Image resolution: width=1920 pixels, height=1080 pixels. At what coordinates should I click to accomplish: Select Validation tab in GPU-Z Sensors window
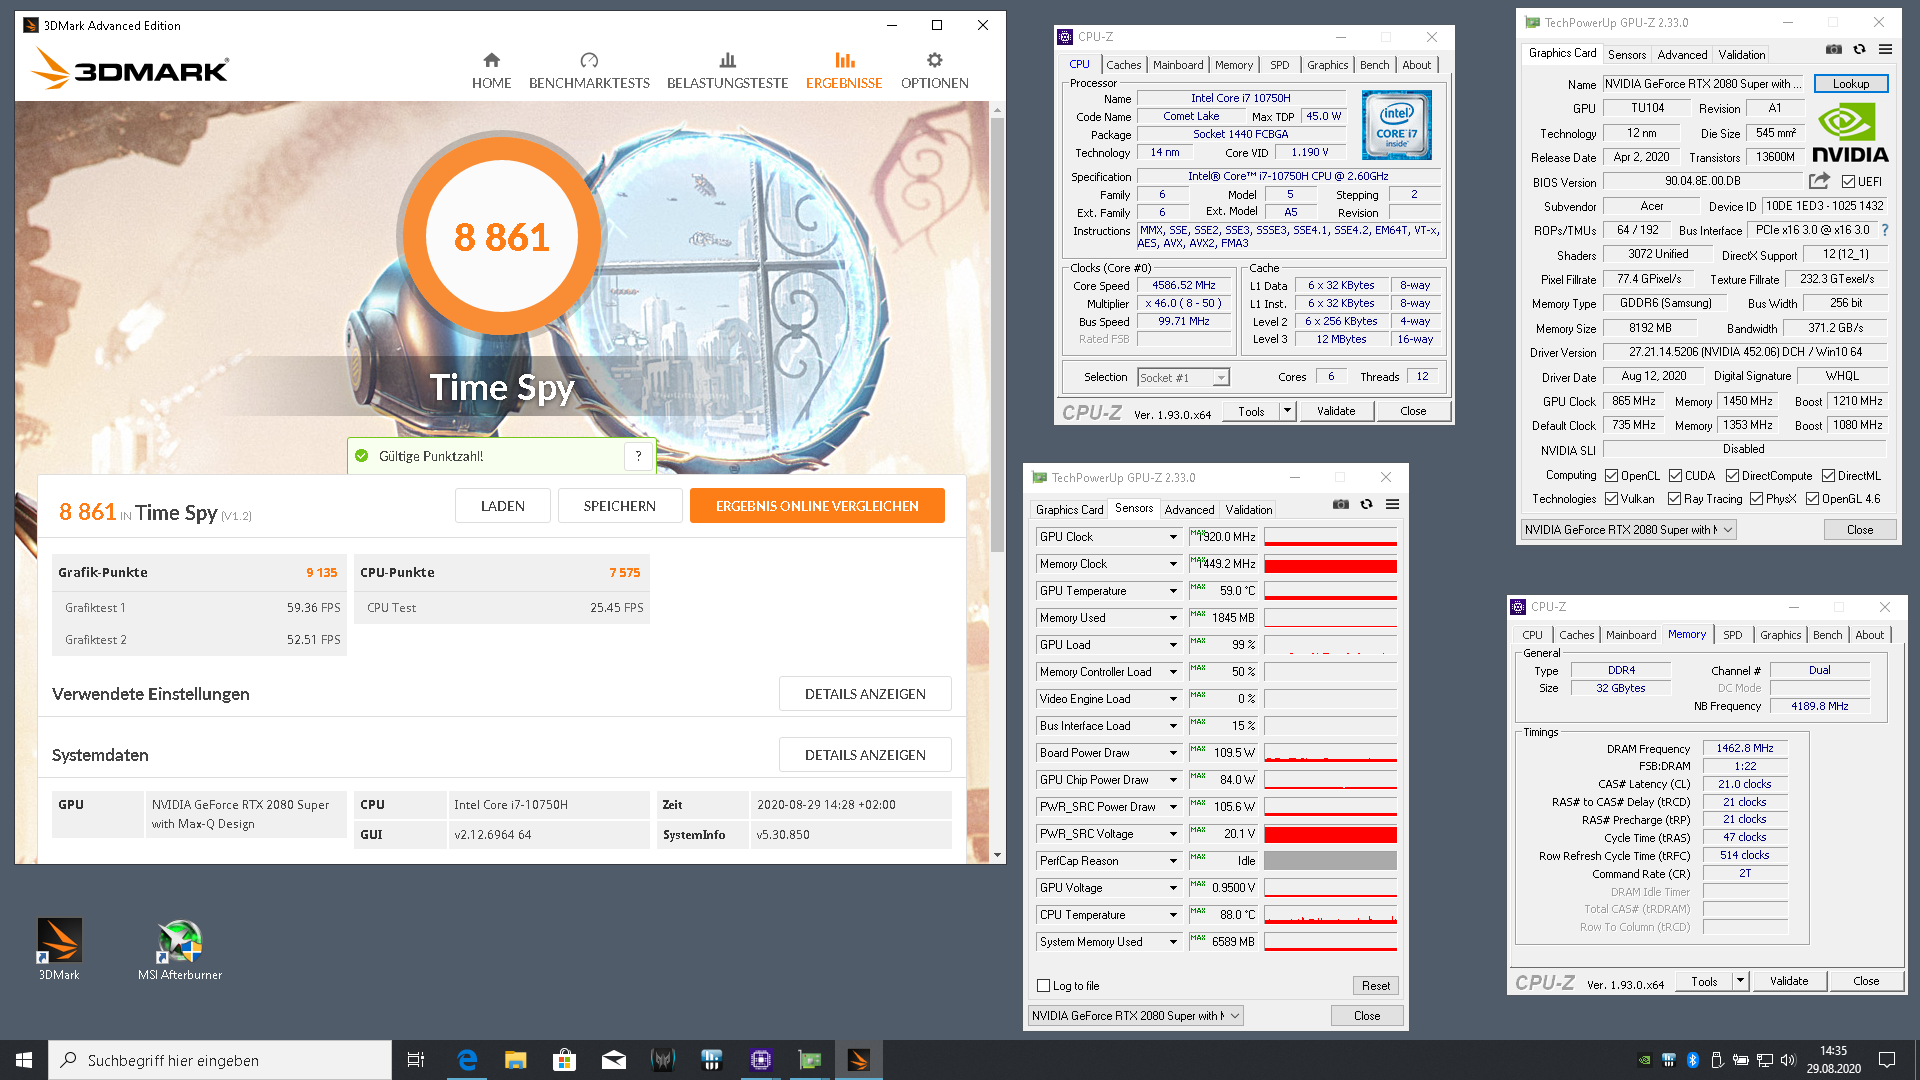(1249, 510)
